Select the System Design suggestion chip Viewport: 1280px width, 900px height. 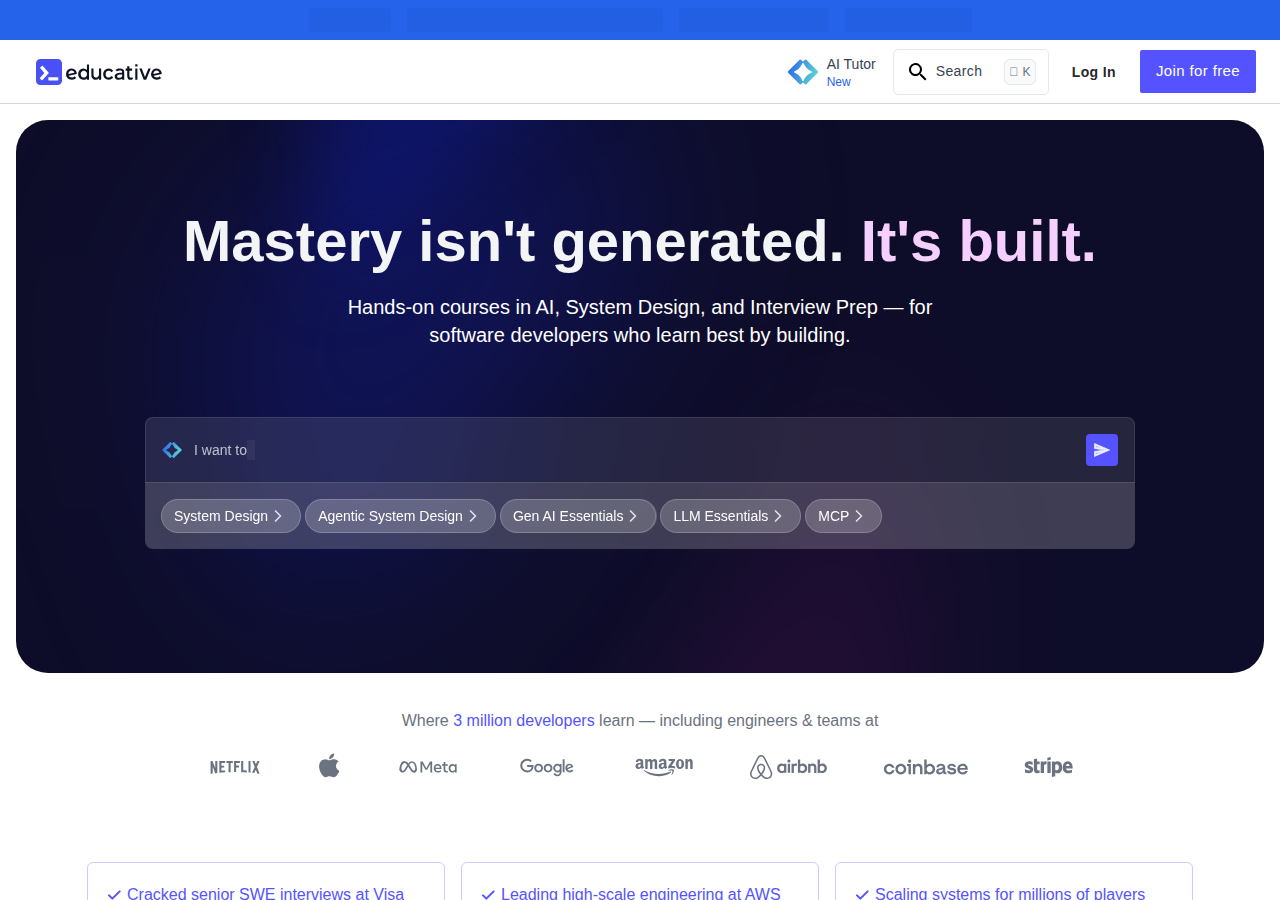click(x=231, y=516)
